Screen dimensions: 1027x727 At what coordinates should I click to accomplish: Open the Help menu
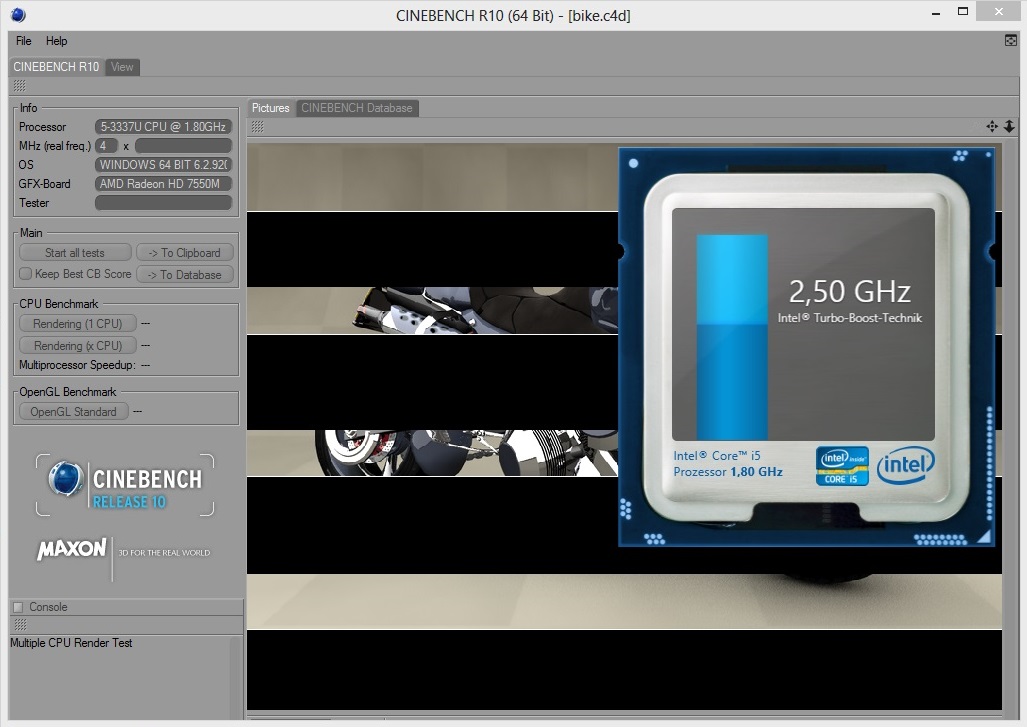click(x=56, y=41)
